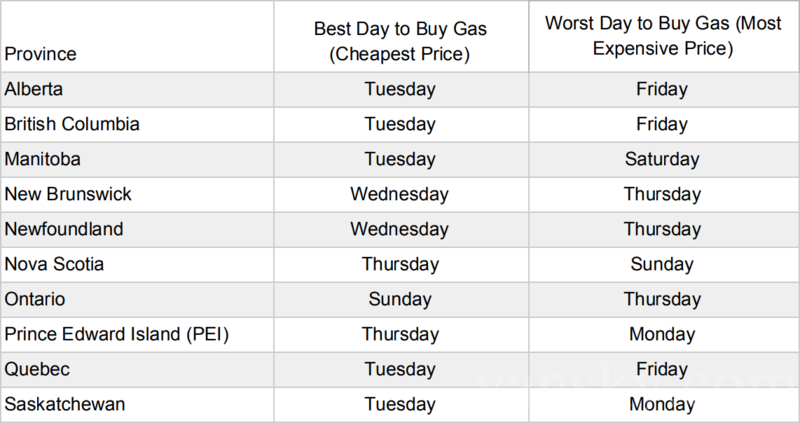
Task: Select the Alberta province cell
Action: (x=34, y=89)
